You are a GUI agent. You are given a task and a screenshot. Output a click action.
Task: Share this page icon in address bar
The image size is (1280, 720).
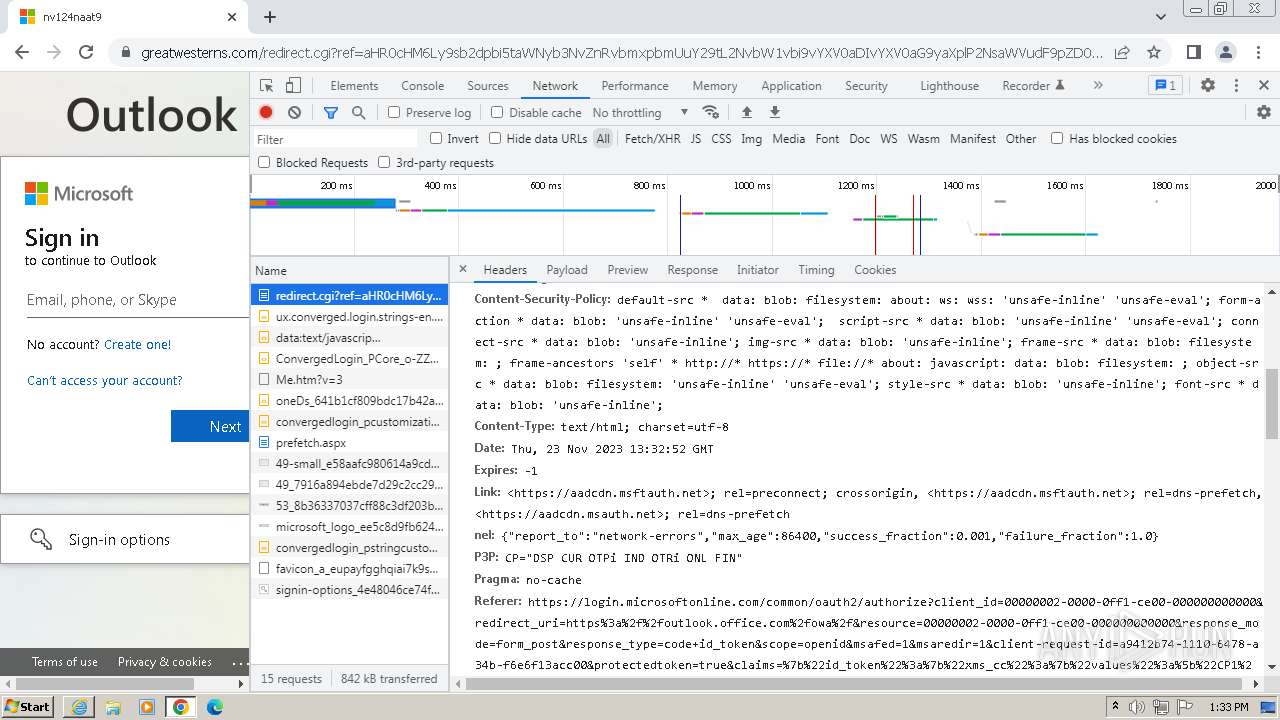click(1122, 52)
